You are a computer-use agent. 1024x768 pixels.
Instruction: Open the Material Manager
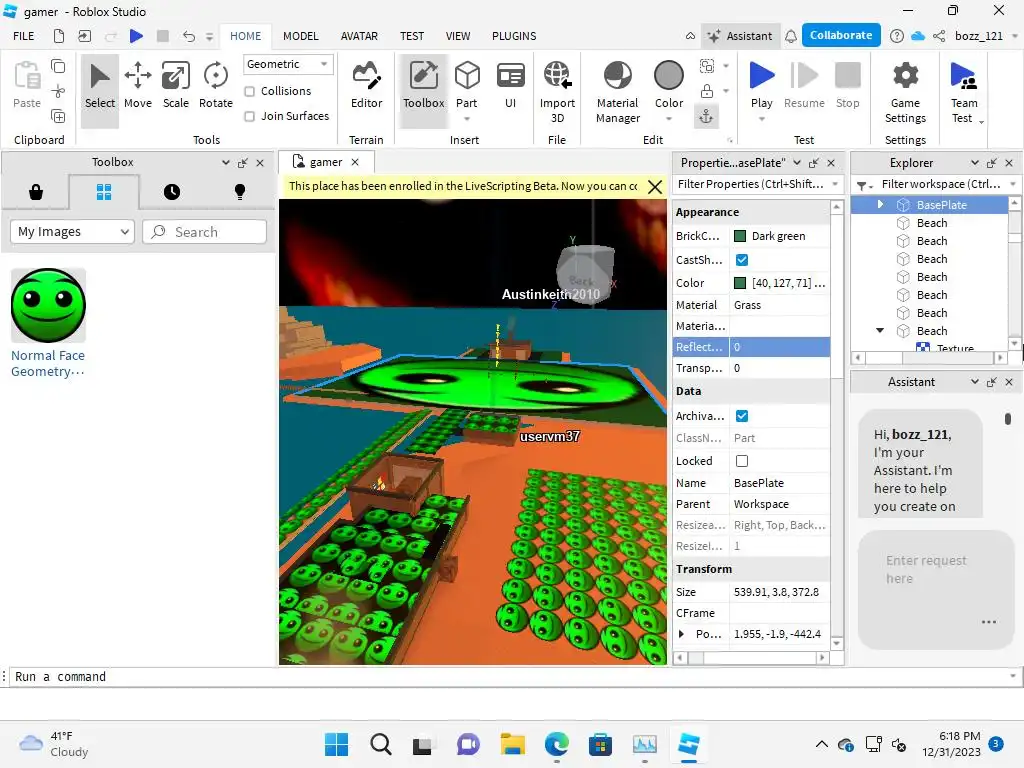[618, 92]
